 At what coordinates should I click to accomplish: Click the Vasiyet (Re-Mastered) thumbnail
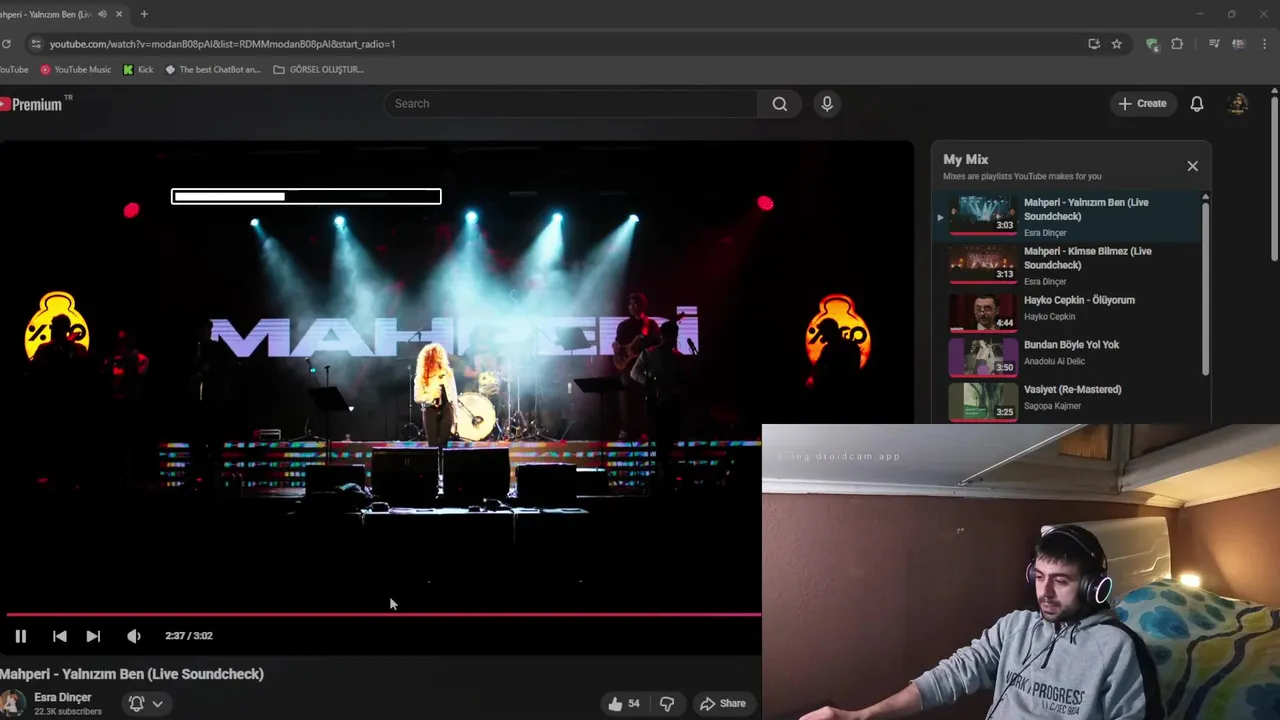click(983, 402)
